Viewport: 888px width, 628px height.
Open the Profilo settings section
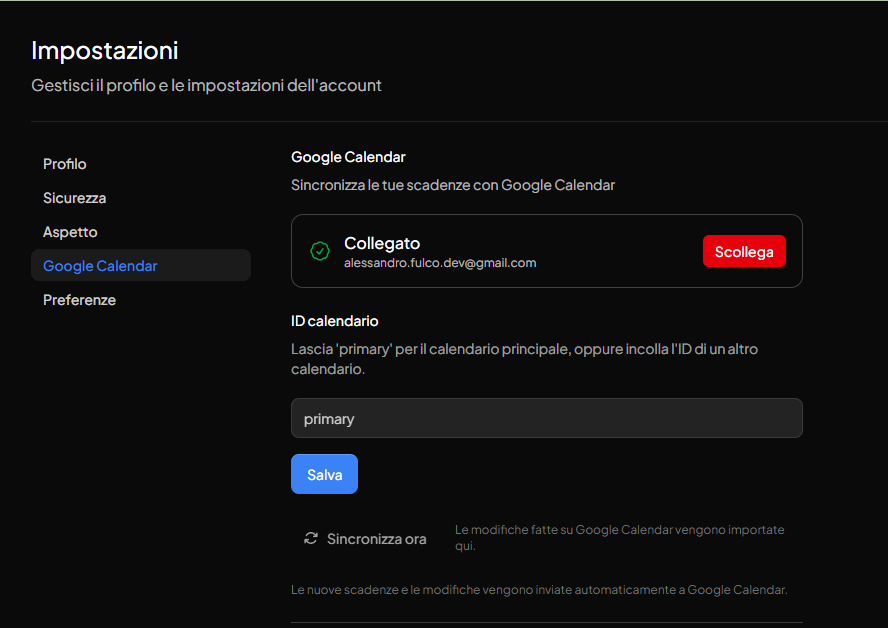[x=140, y=164]
